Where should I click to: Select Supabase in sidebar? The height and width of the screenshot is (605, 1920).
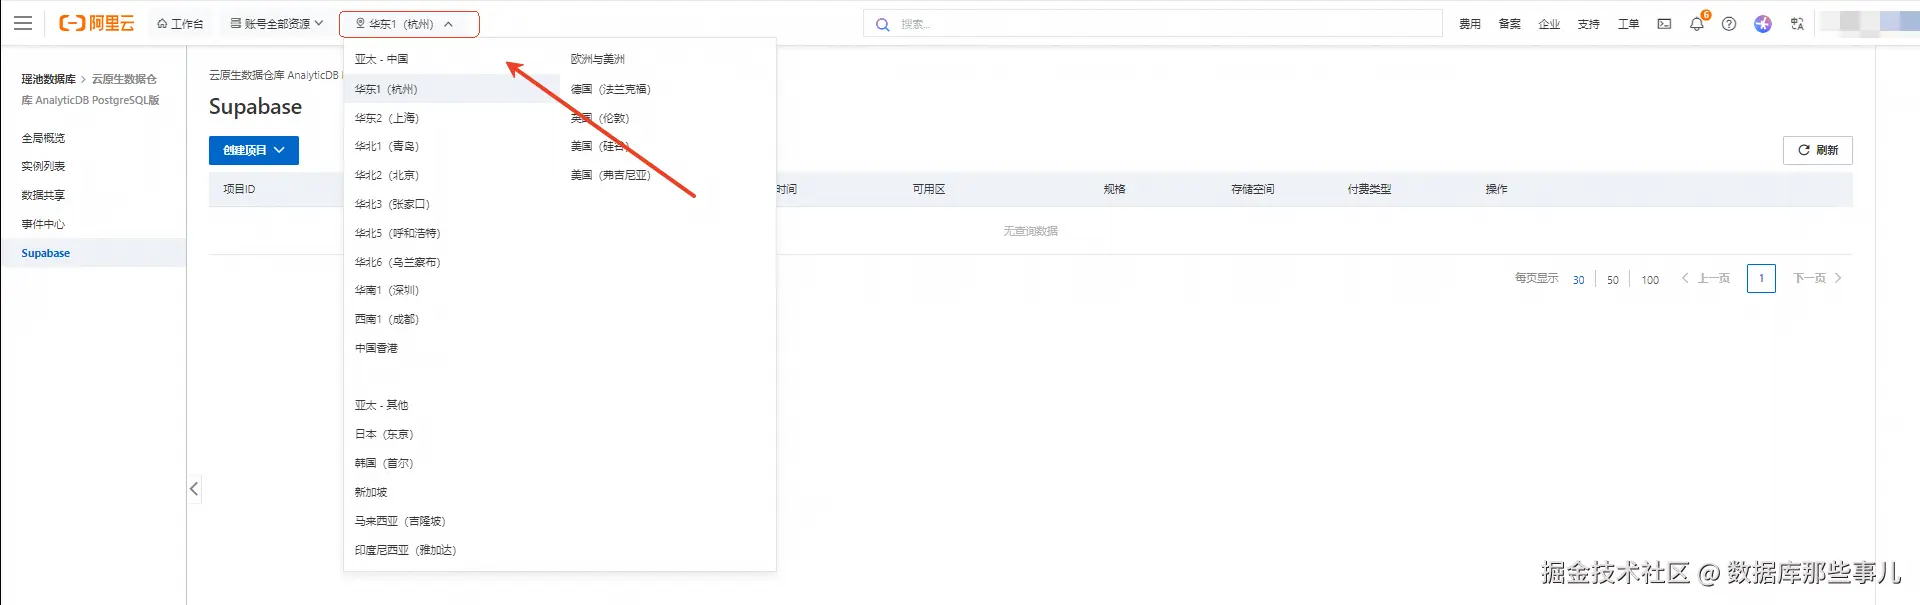(x=93, y=253)
